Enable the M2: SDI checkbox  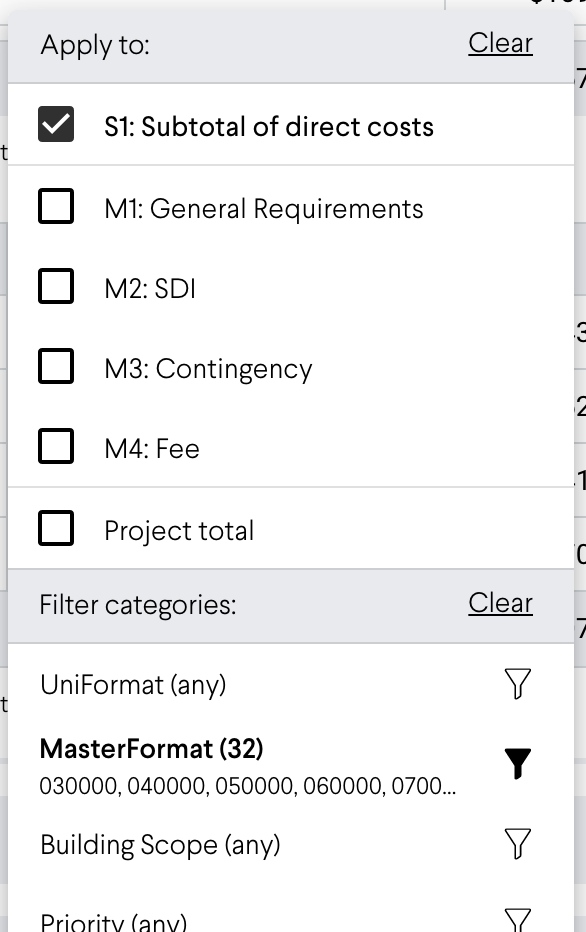tap(56, 286)
